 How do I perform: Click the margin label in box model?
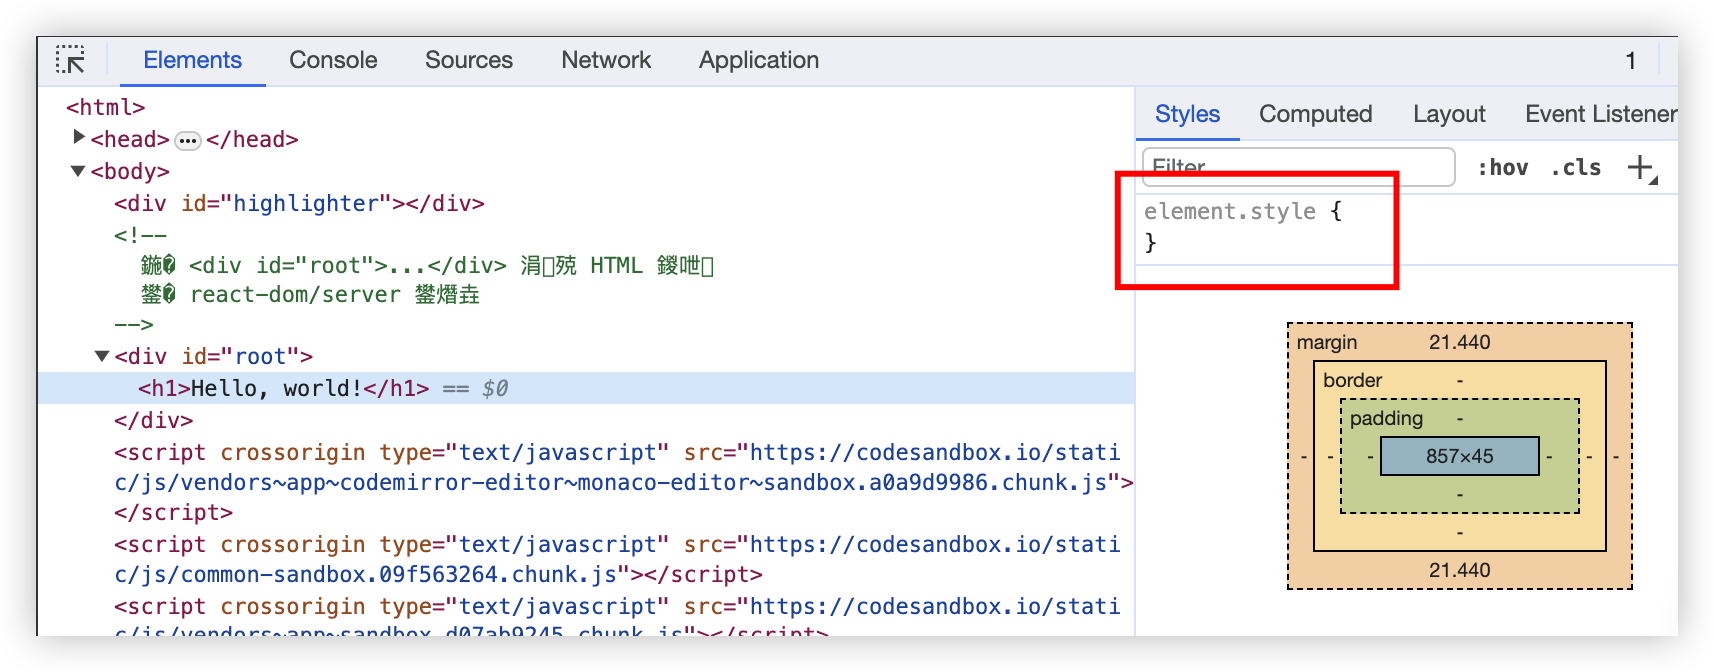pos(1327,342)
